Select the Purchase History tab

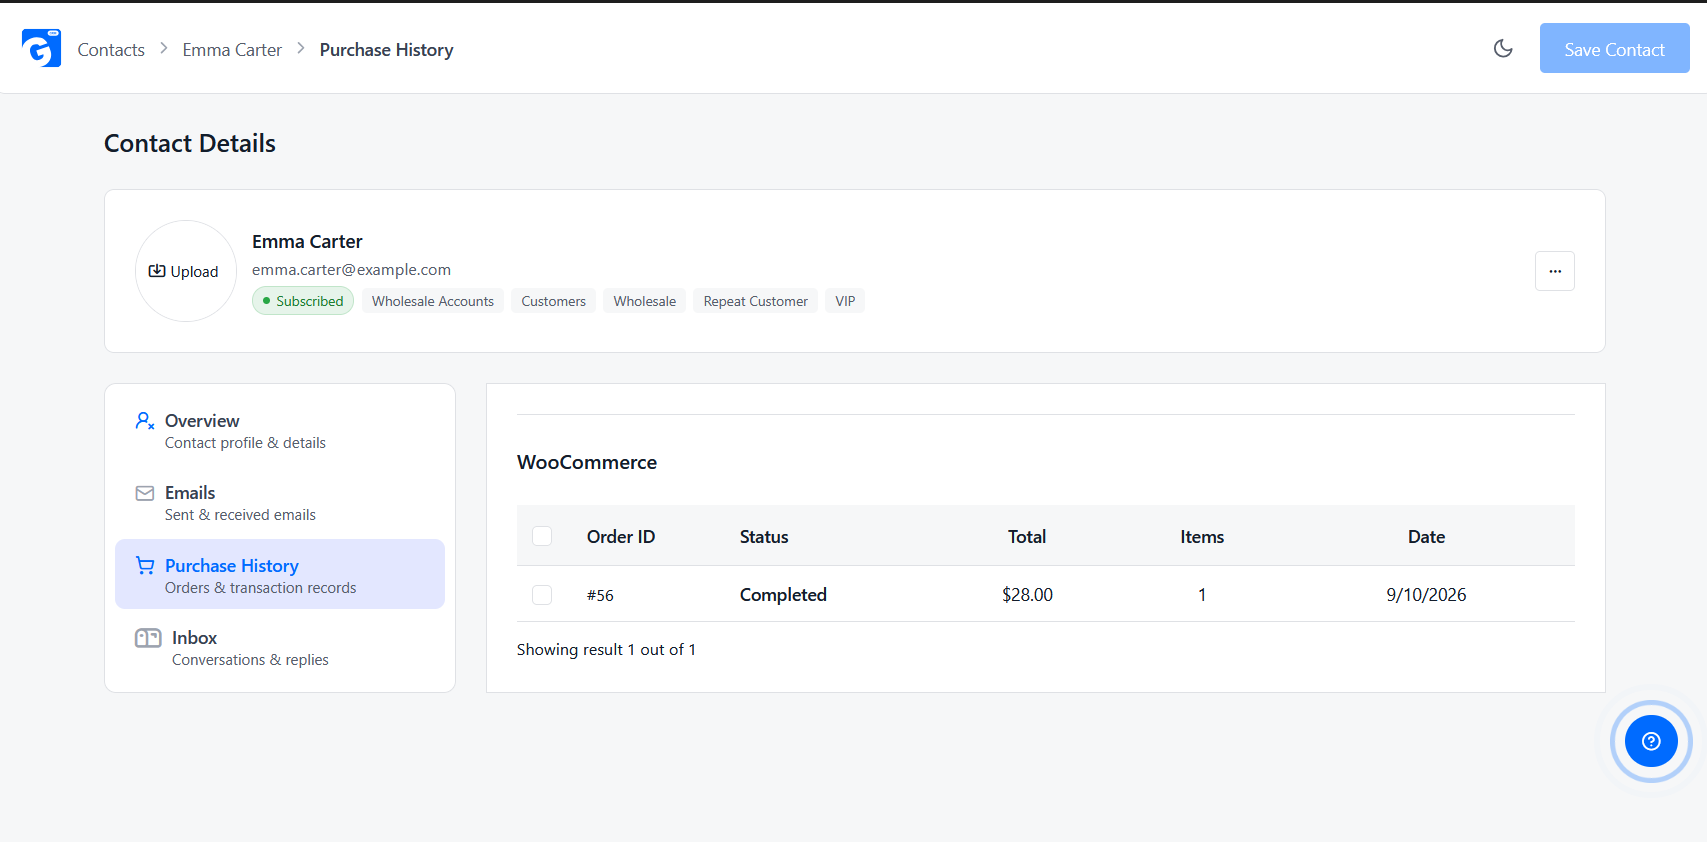pyautogui.click(x=280, y=574)
